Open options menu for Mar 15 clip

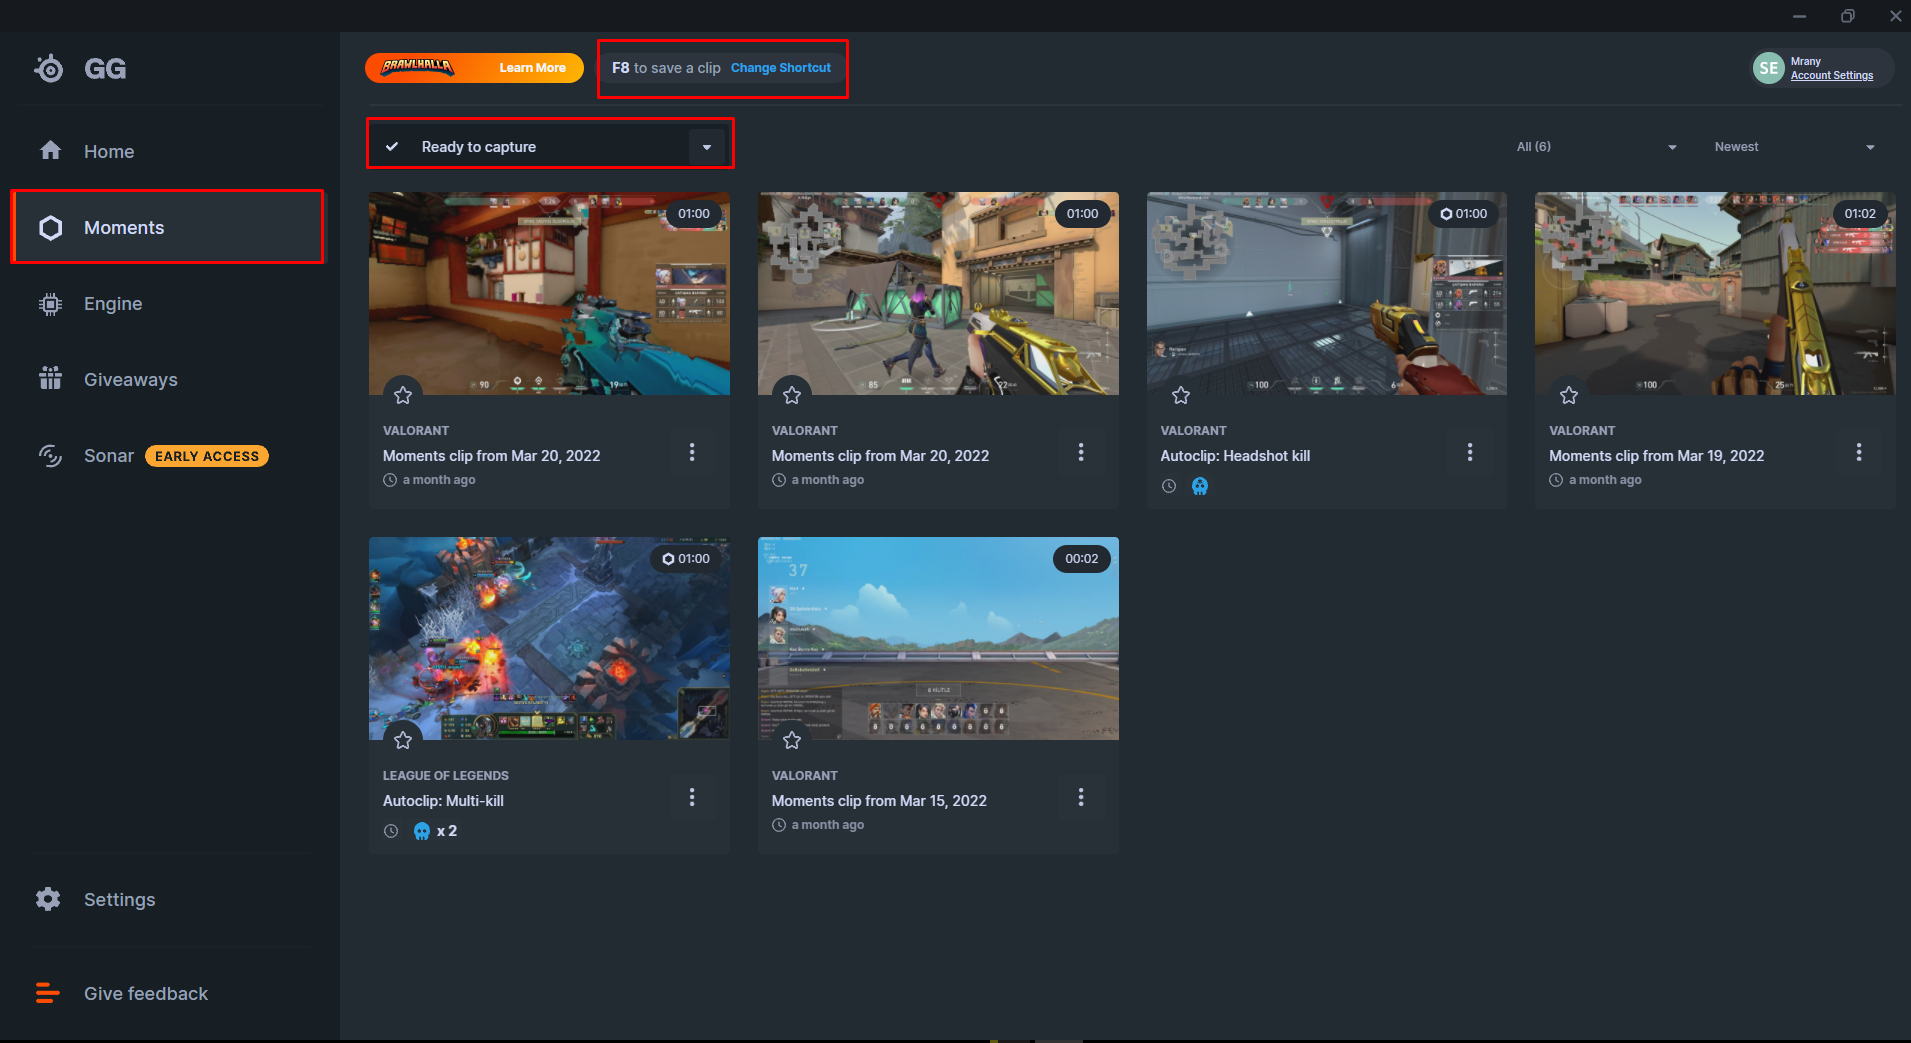click(1081, 797)
